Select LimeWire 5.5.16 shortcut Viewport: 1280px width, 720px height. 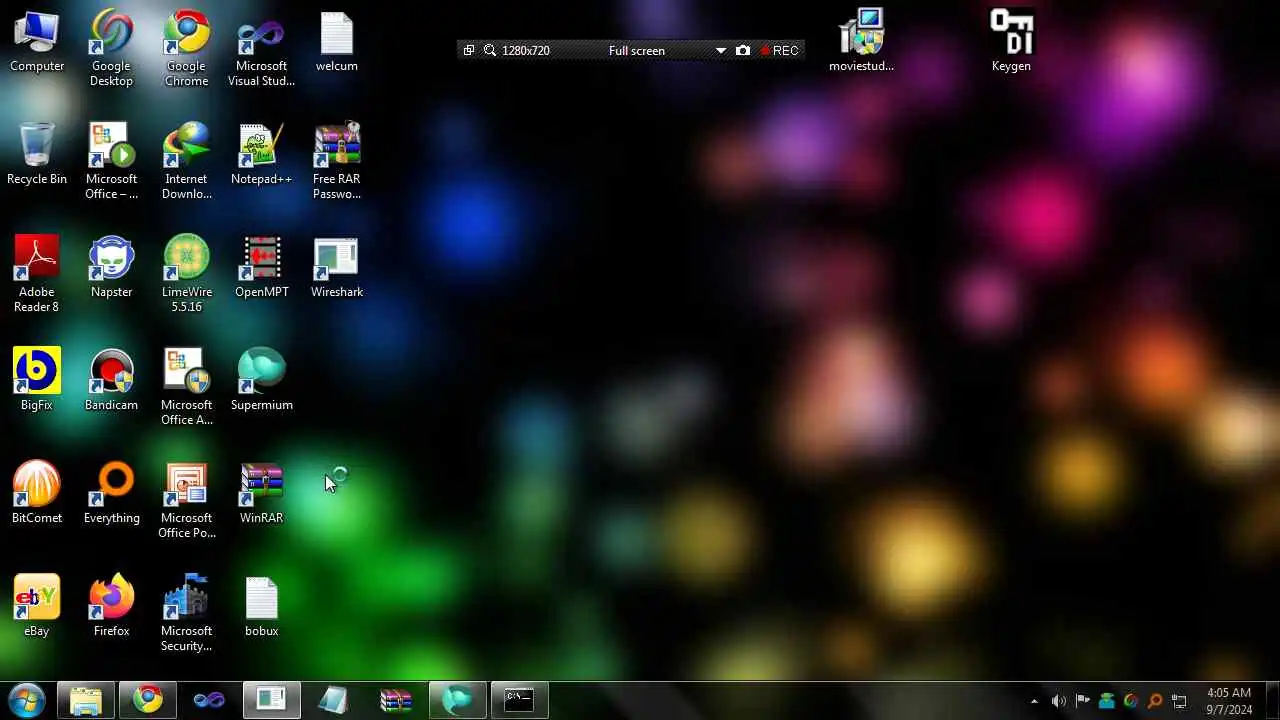[x=187, y=275]
